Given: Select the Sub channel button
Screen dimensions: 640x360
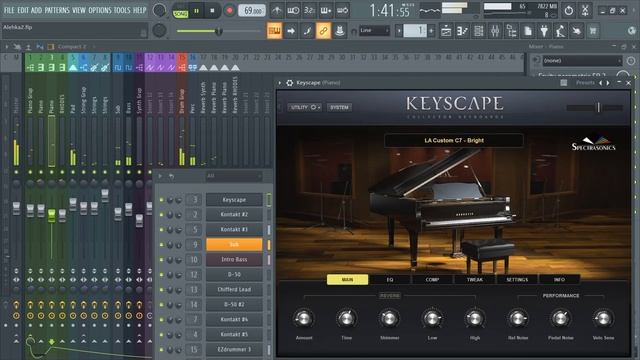Looking at the screenshot, I should 234,244.
